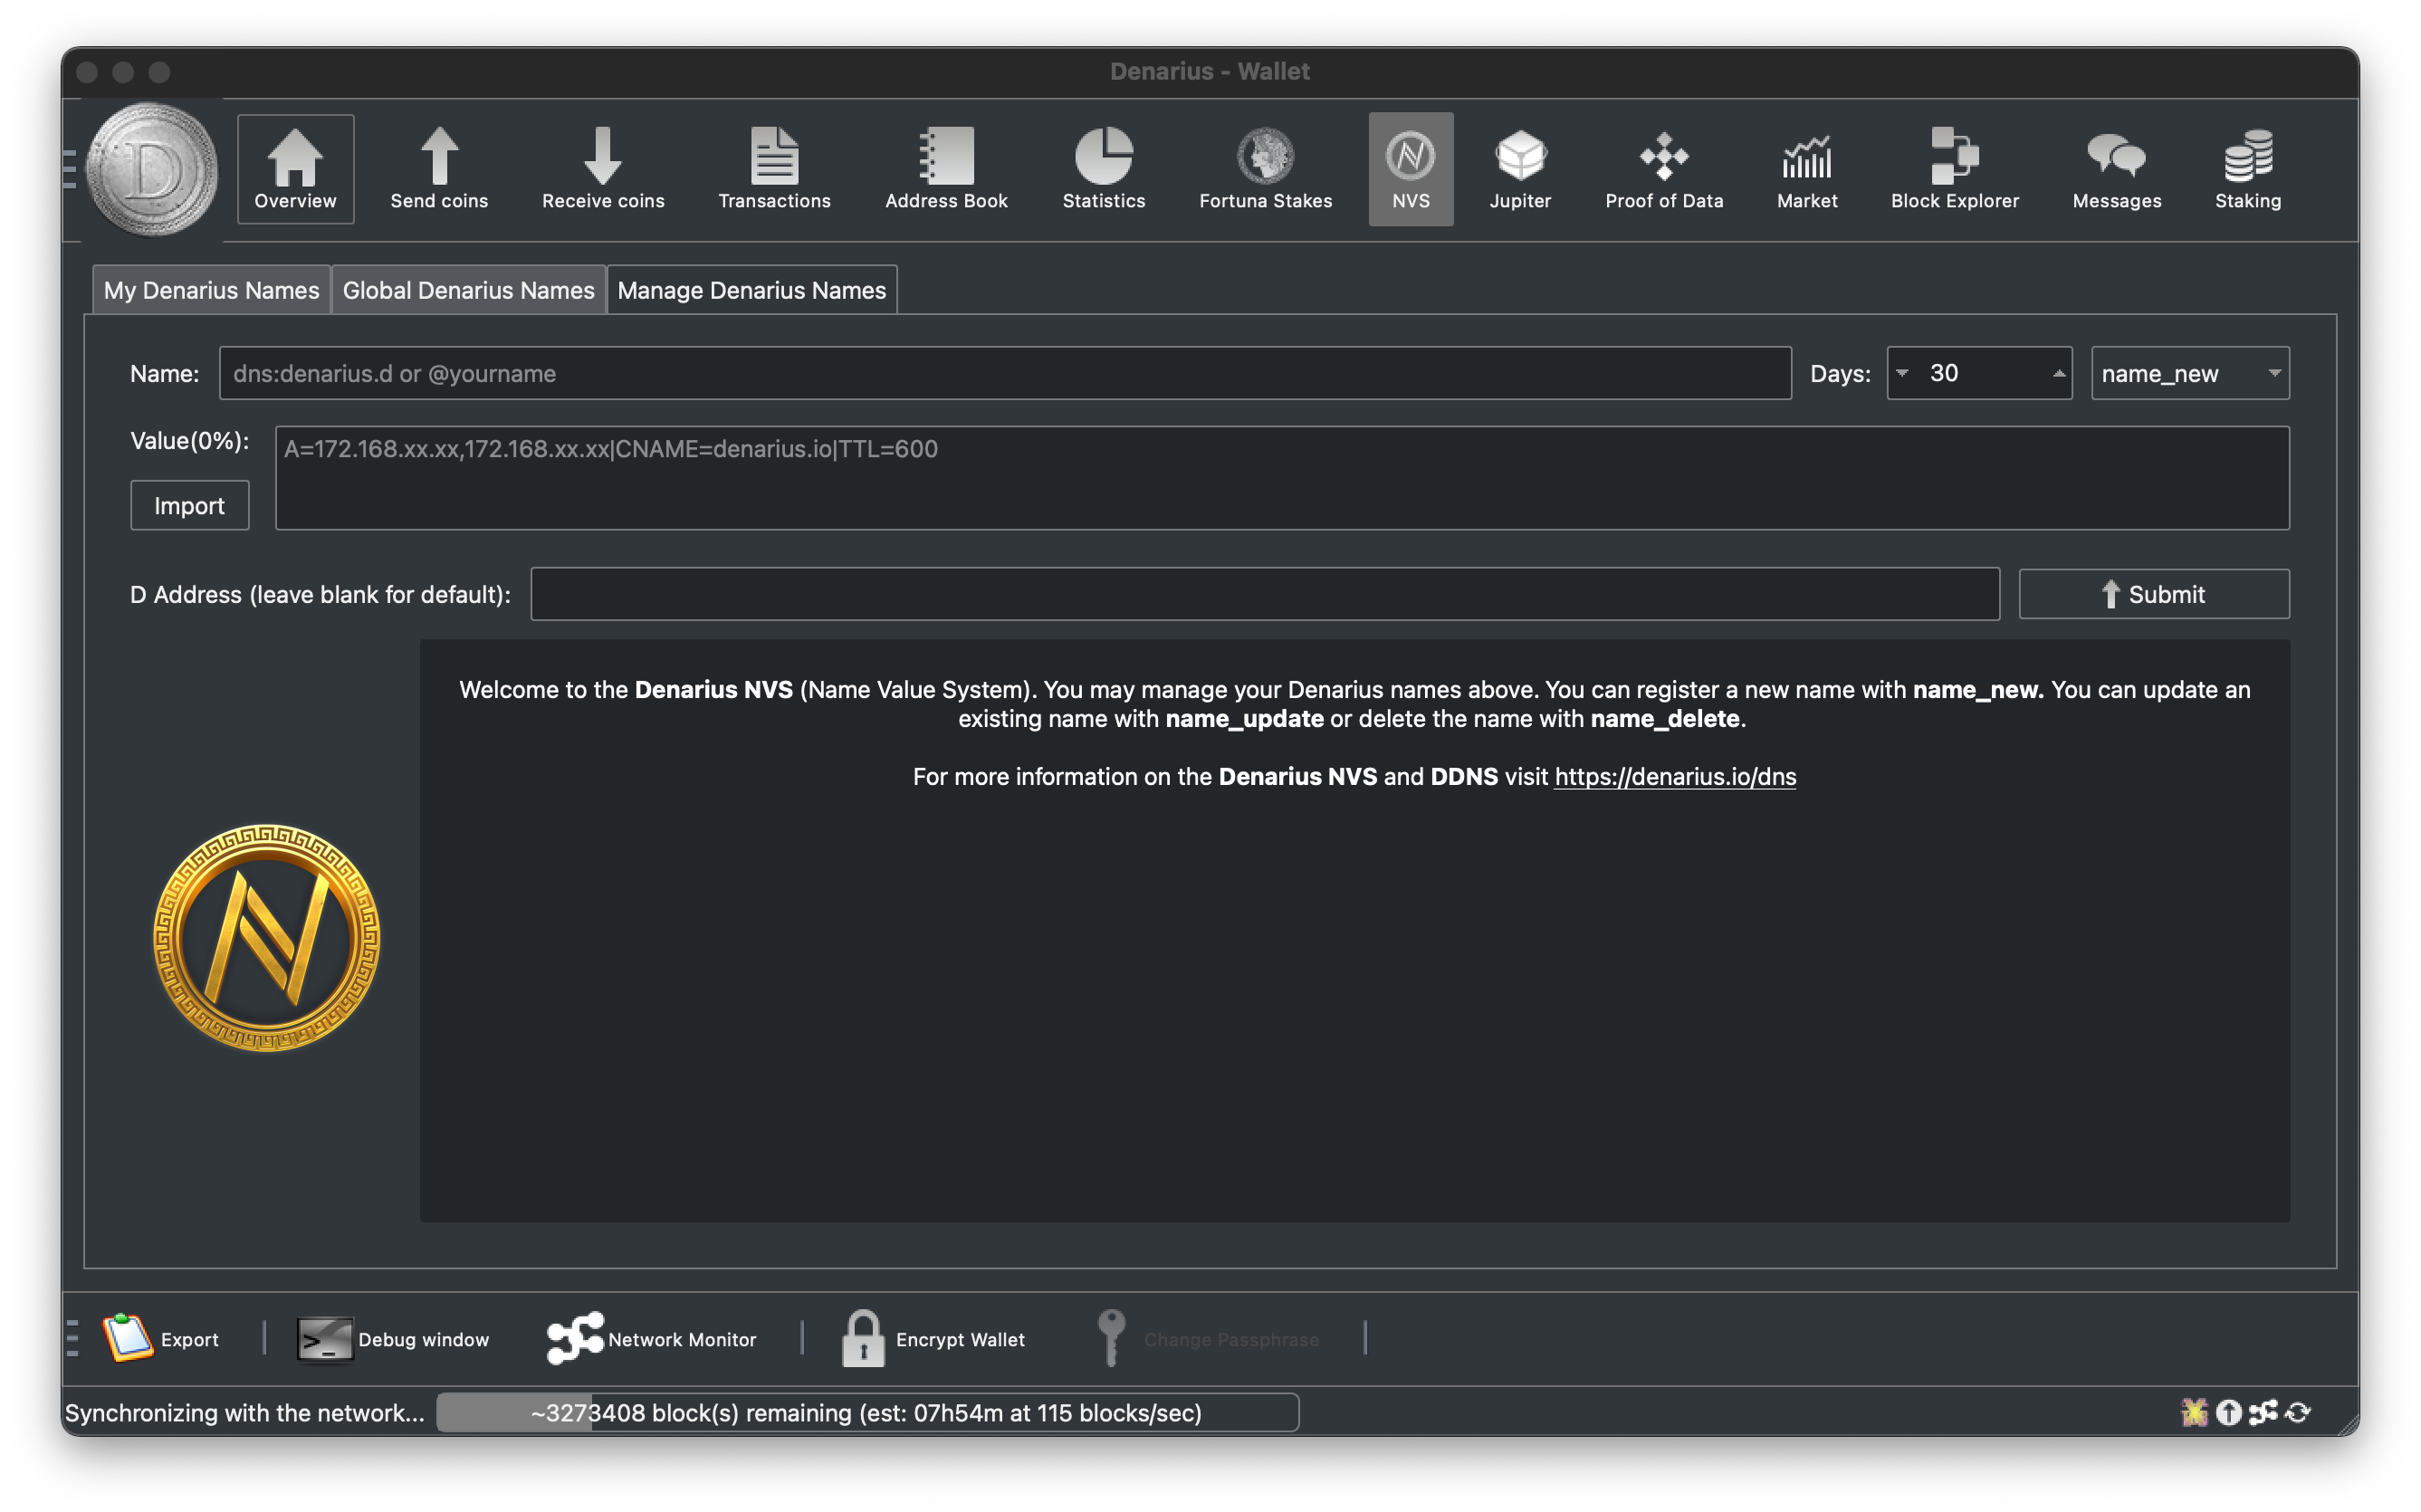This screenshot has height=1512, width=2421.
Task: Click the 'Value(0%):' label
Action: click(190, 441)
